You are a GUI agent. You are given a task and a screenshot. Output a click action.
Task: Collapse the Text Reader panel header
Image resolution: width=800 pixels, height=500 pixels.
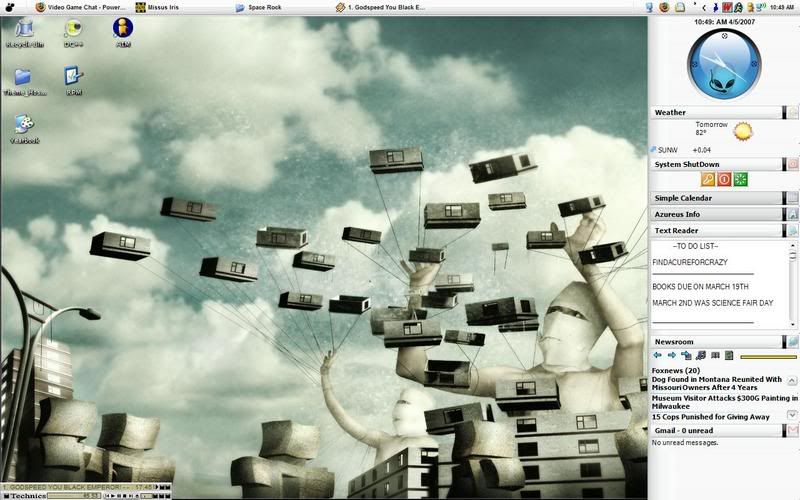click(x=717, y=231)
